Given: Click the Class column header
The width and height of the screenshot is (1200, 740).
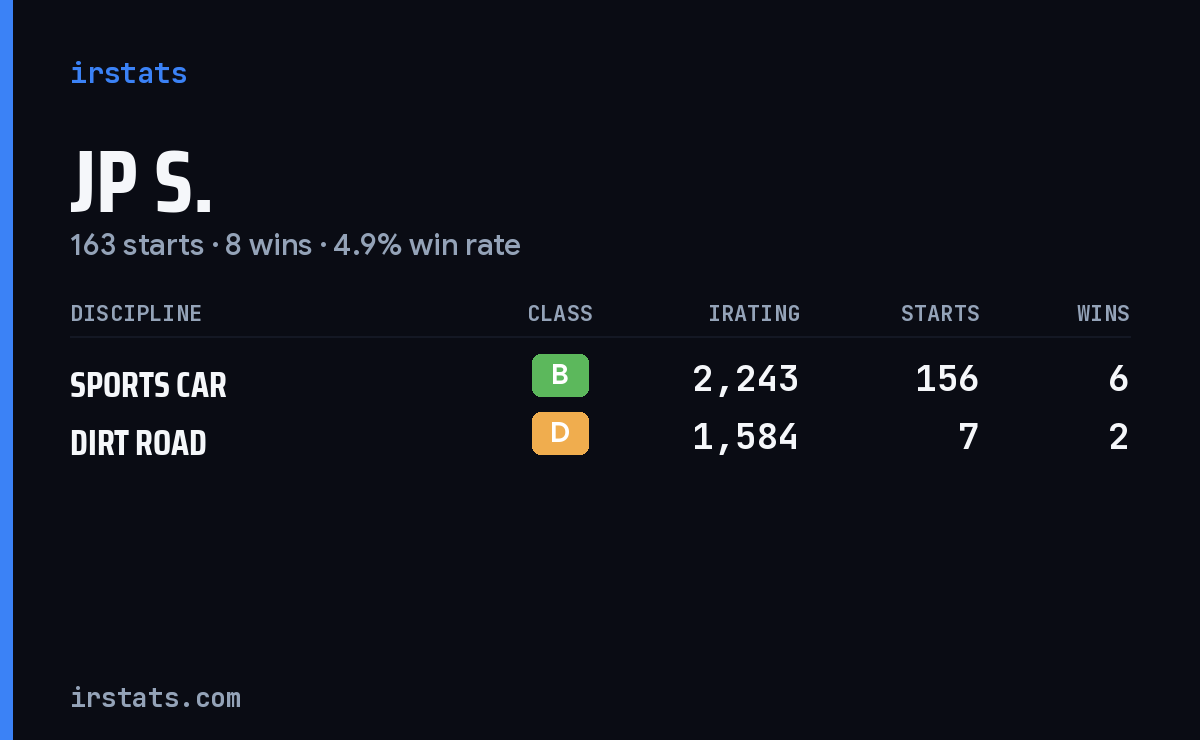Looking at the screenshot, I should click(x=560, y=313).
